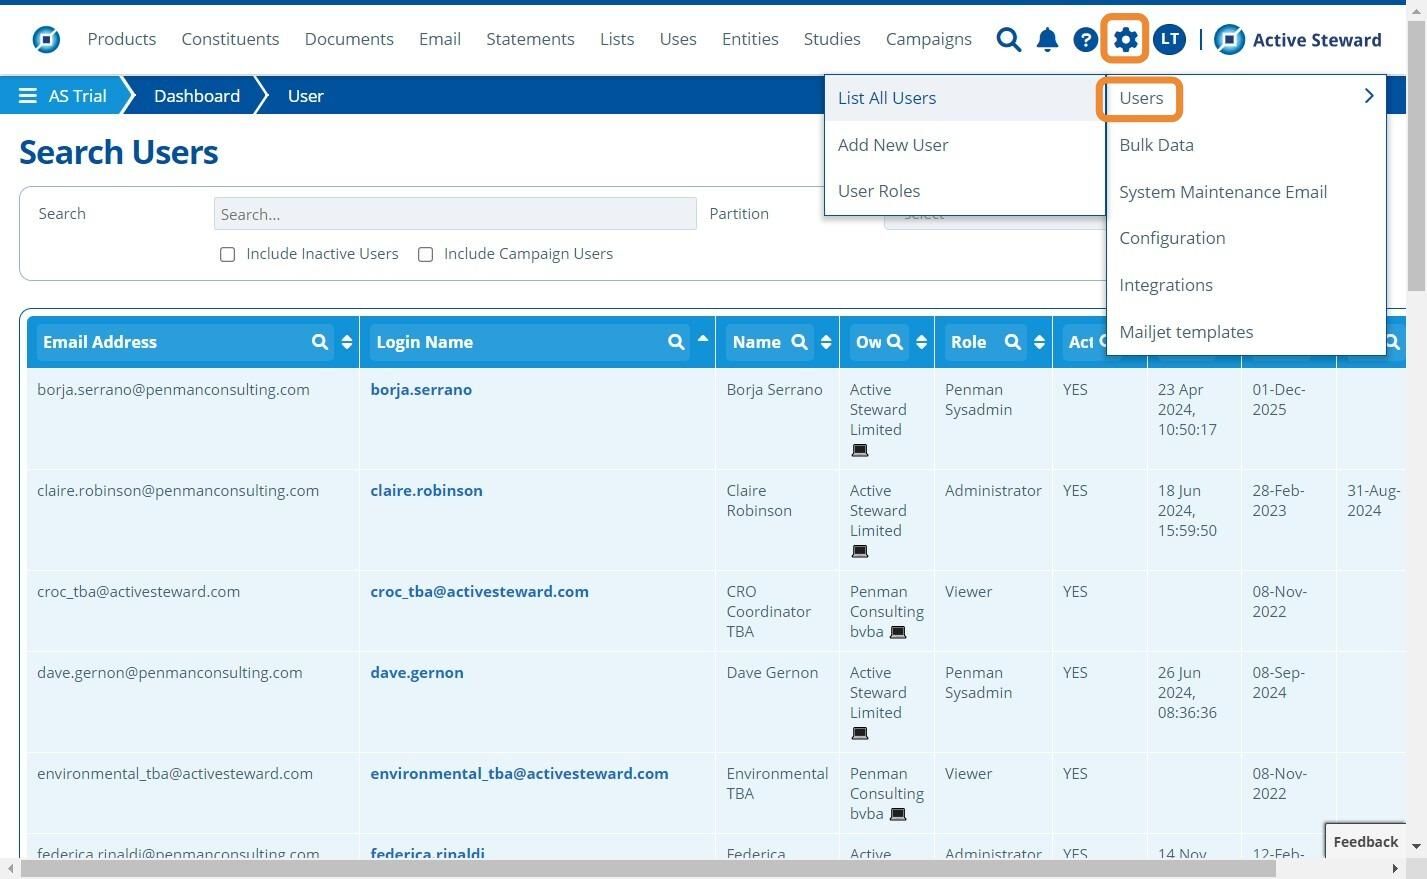
Task: Select Users in the settings menu
Action: tap(1141, 98)
